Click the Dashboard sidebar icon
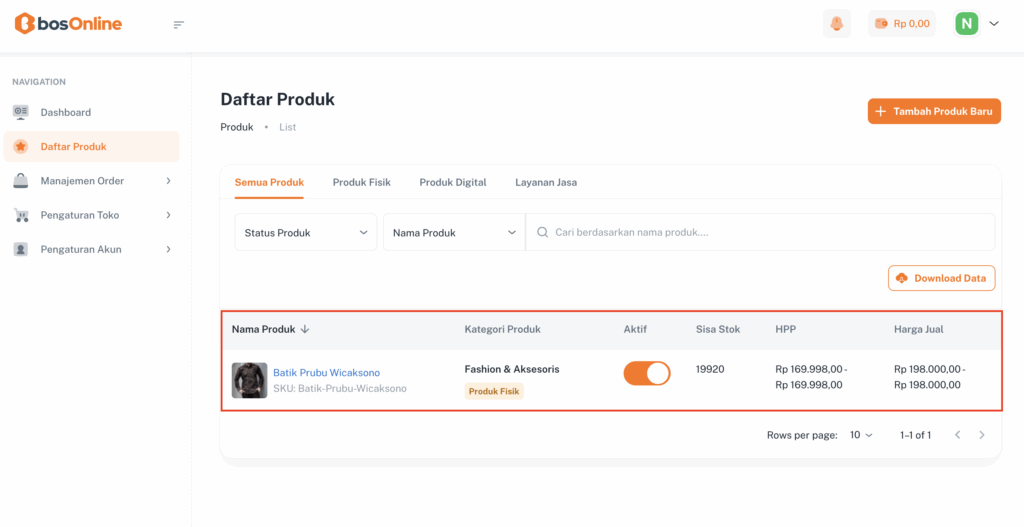 tap(21, 112)
